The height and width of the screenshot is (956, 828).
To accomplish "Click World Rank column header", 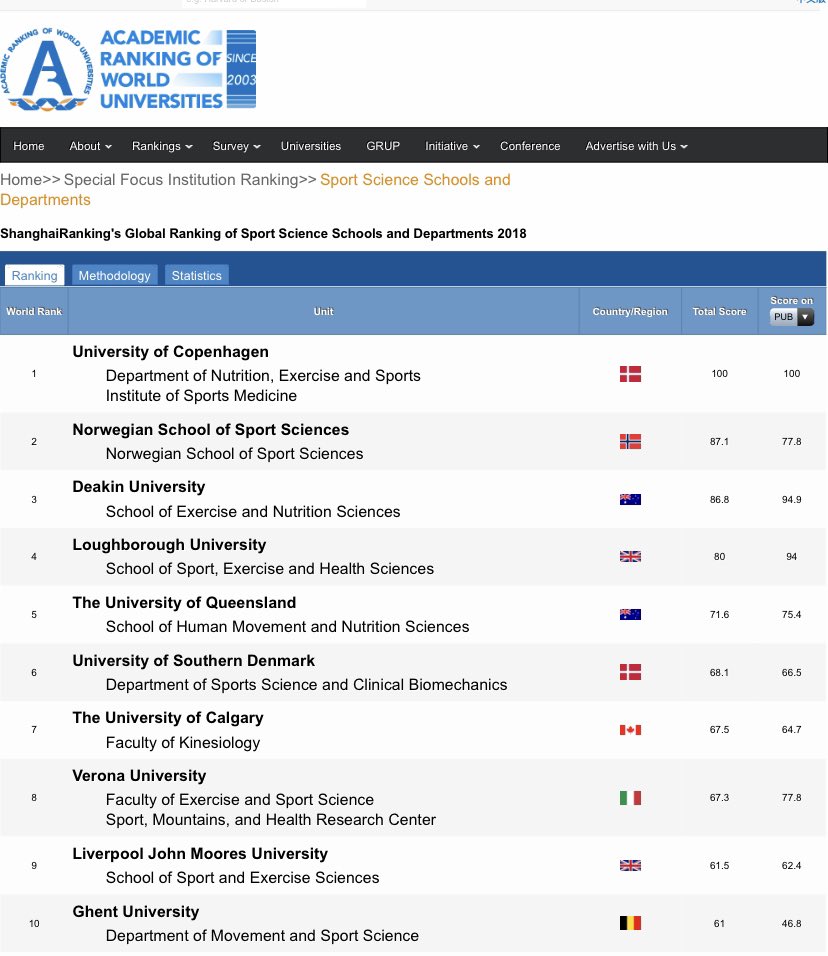I will click(34, 312).
